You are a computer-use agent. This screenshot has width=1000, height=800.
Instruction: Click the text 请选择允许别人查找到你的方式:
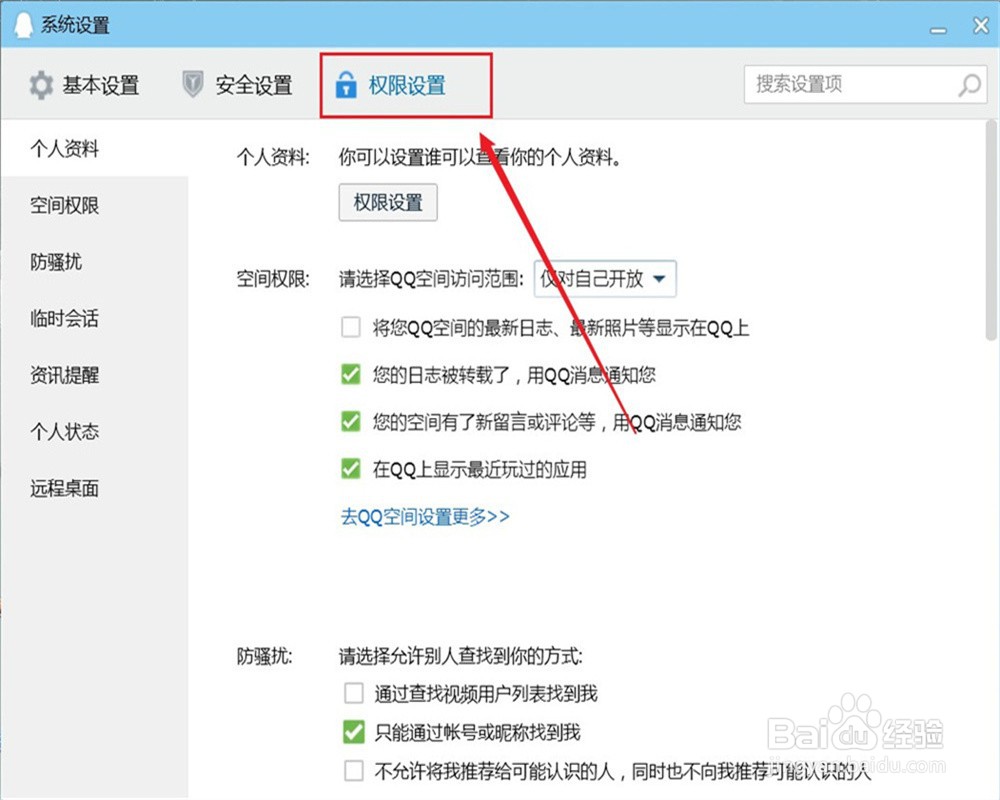(x=460, y=656)
